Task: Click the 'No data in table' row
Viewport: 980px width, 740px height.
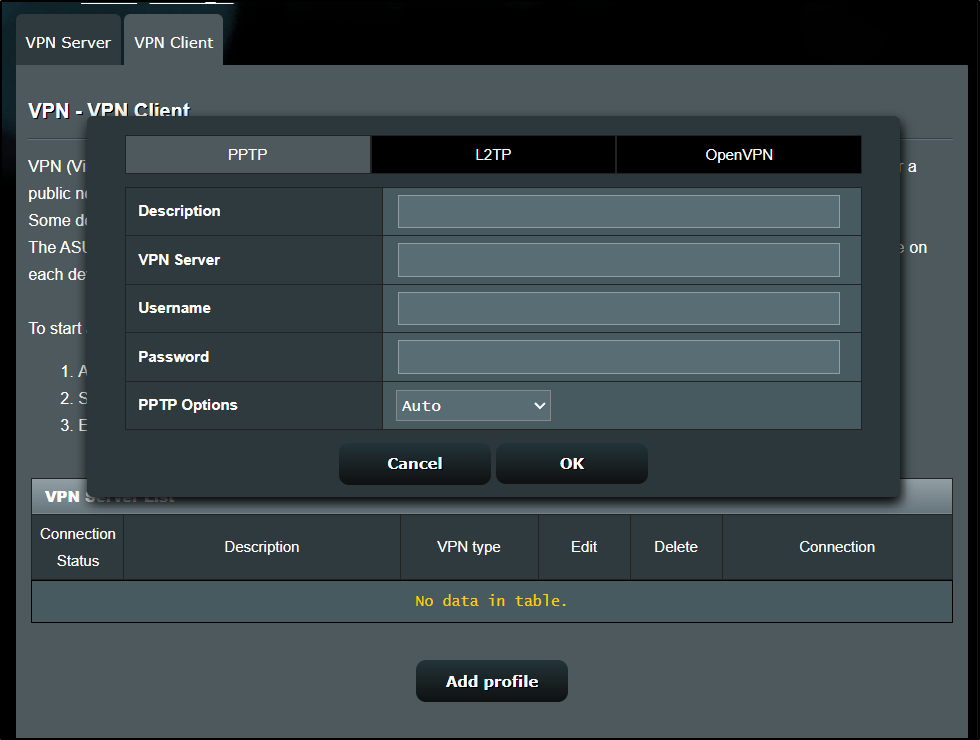Action: 491,601
